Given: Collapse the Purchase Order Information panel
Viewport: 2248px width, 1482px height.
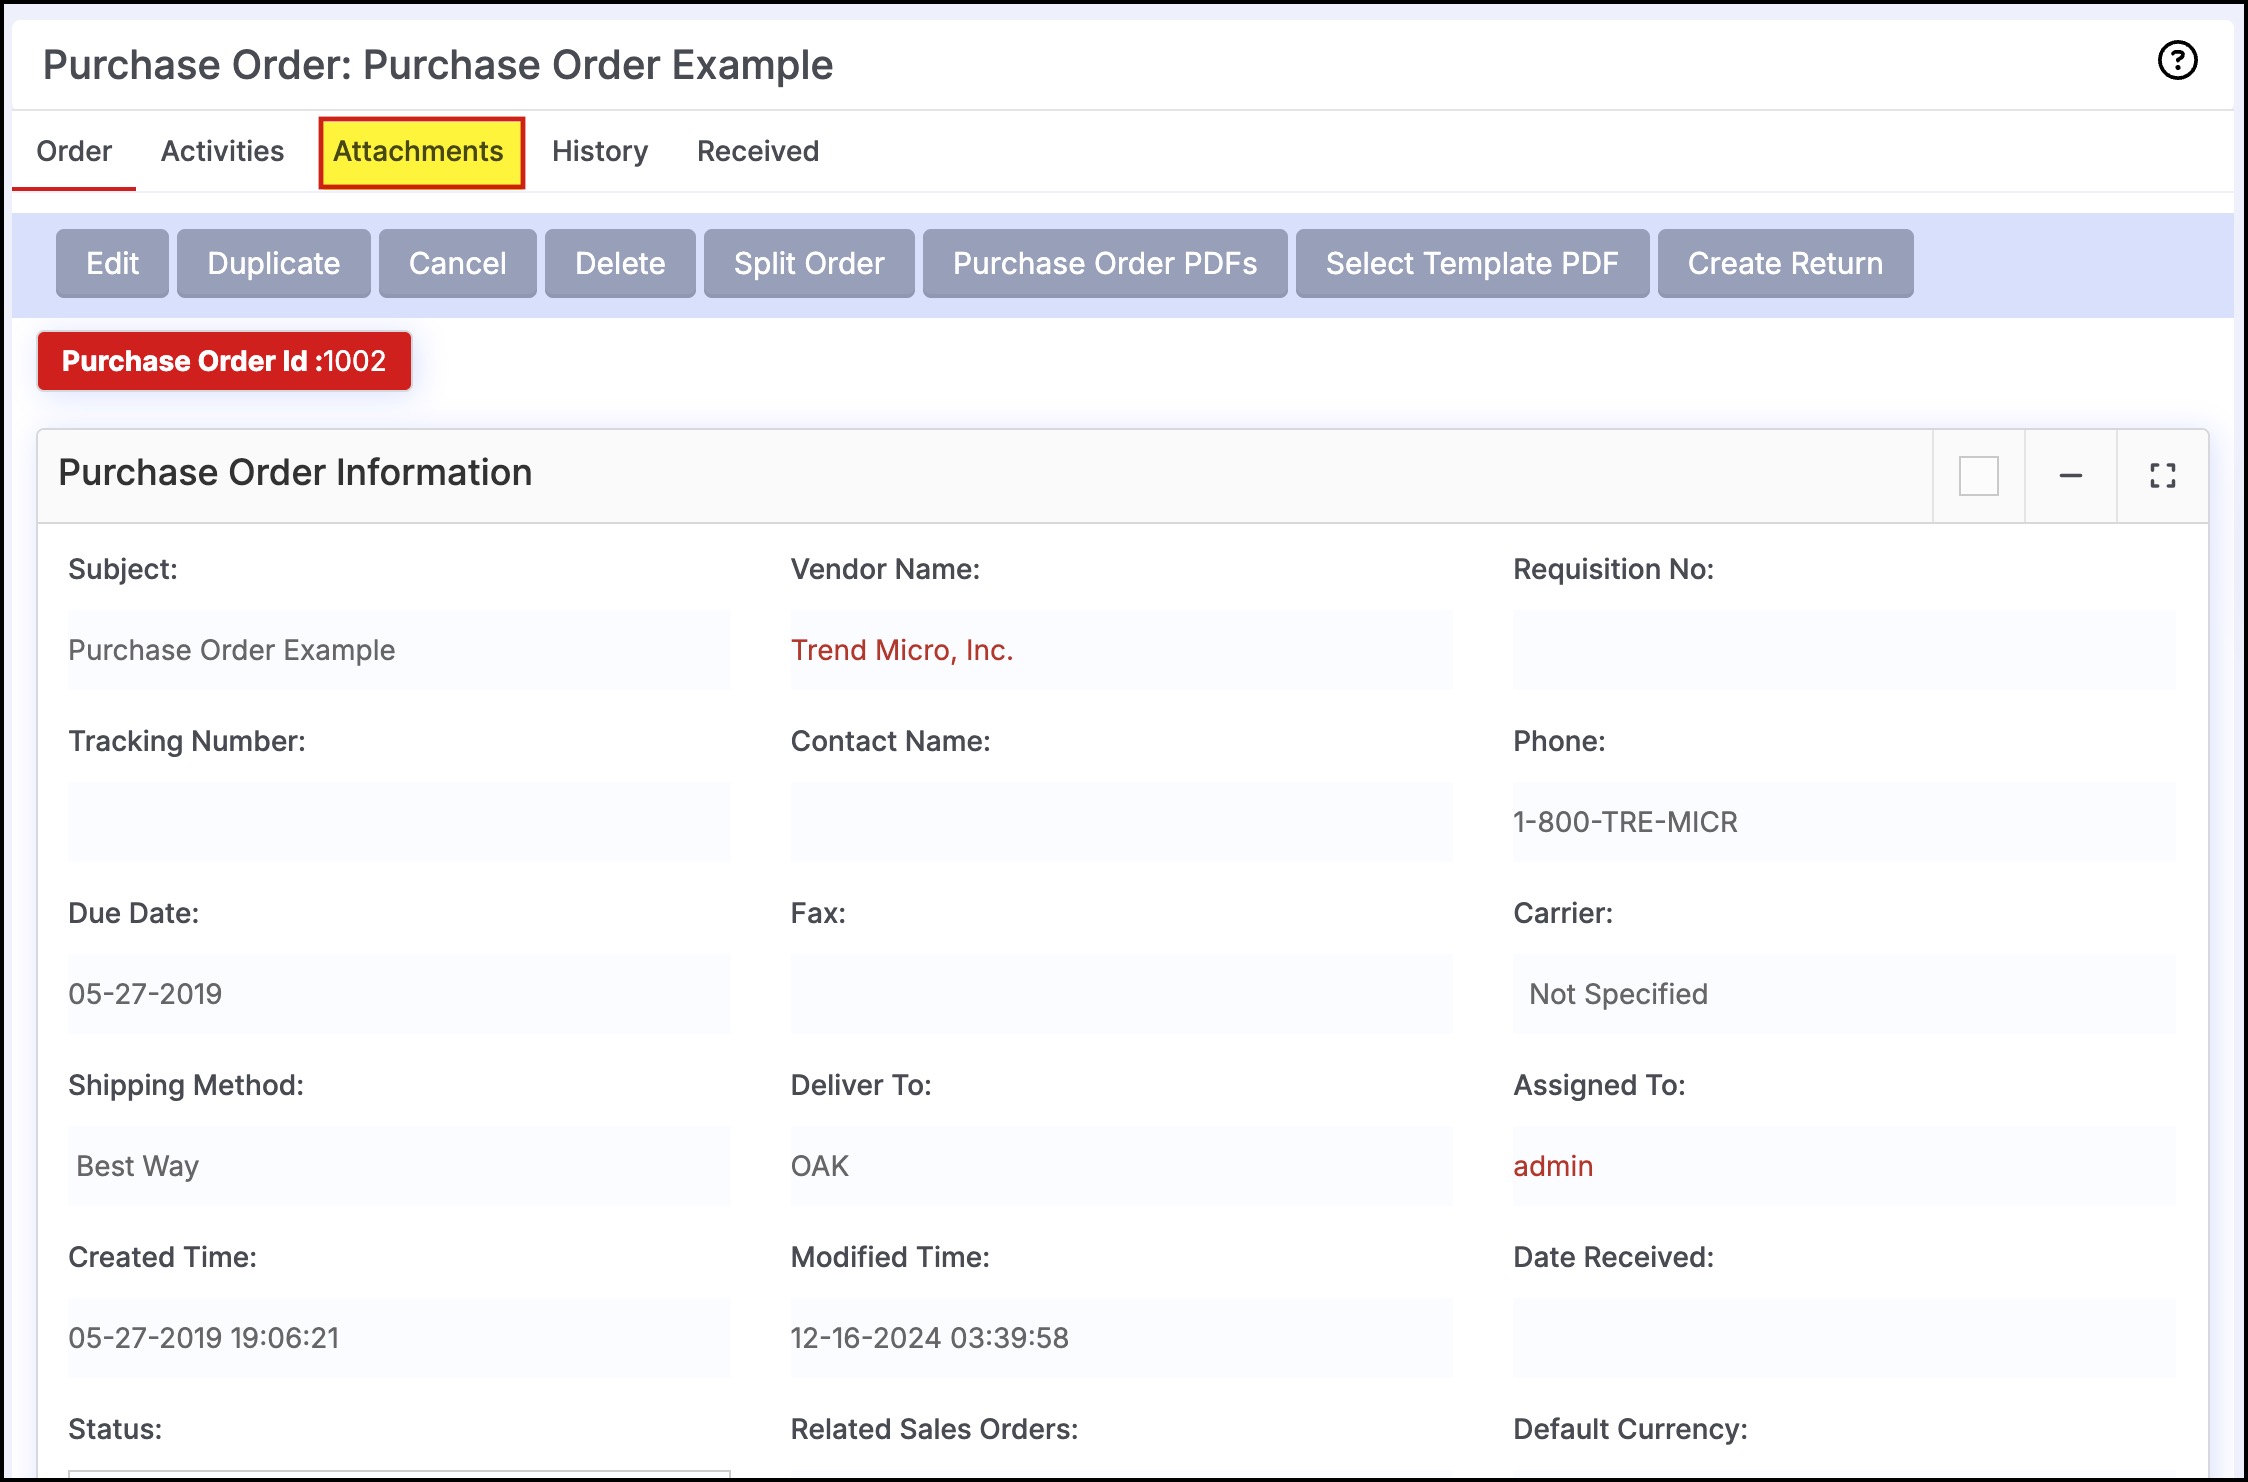Looking at the screenshot, I should pos(2070,476).
